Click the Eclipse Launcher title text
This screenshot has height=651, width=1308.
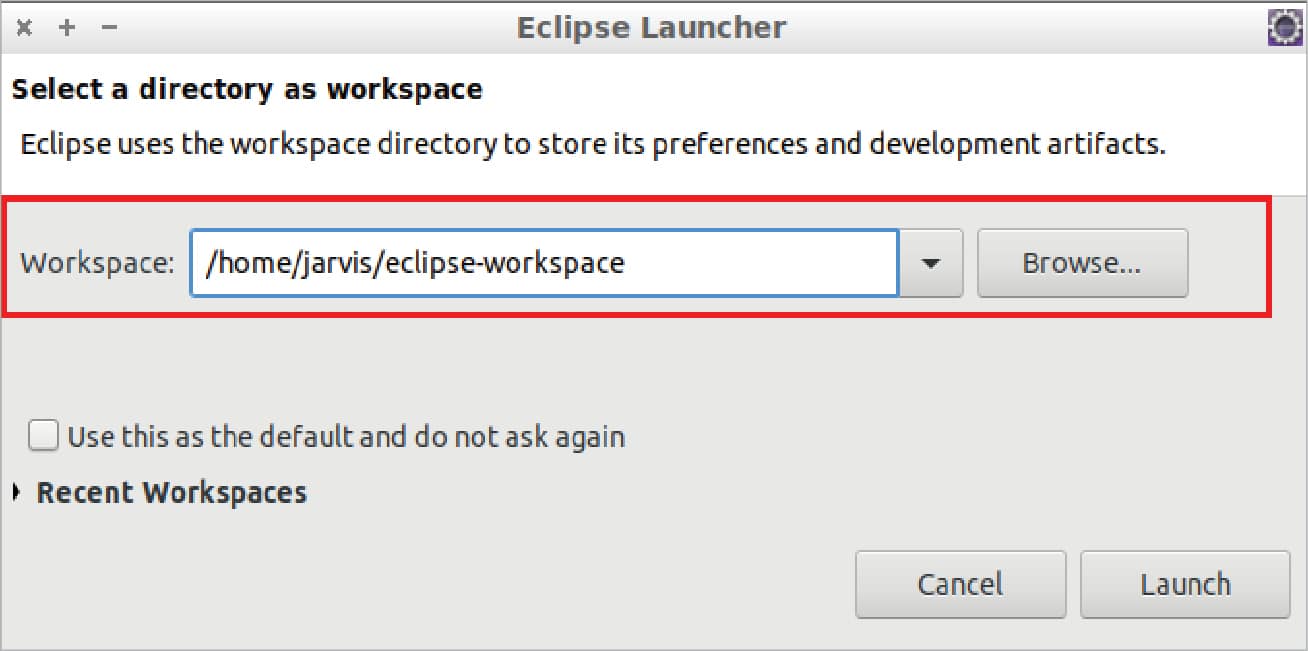pos(651,27)
